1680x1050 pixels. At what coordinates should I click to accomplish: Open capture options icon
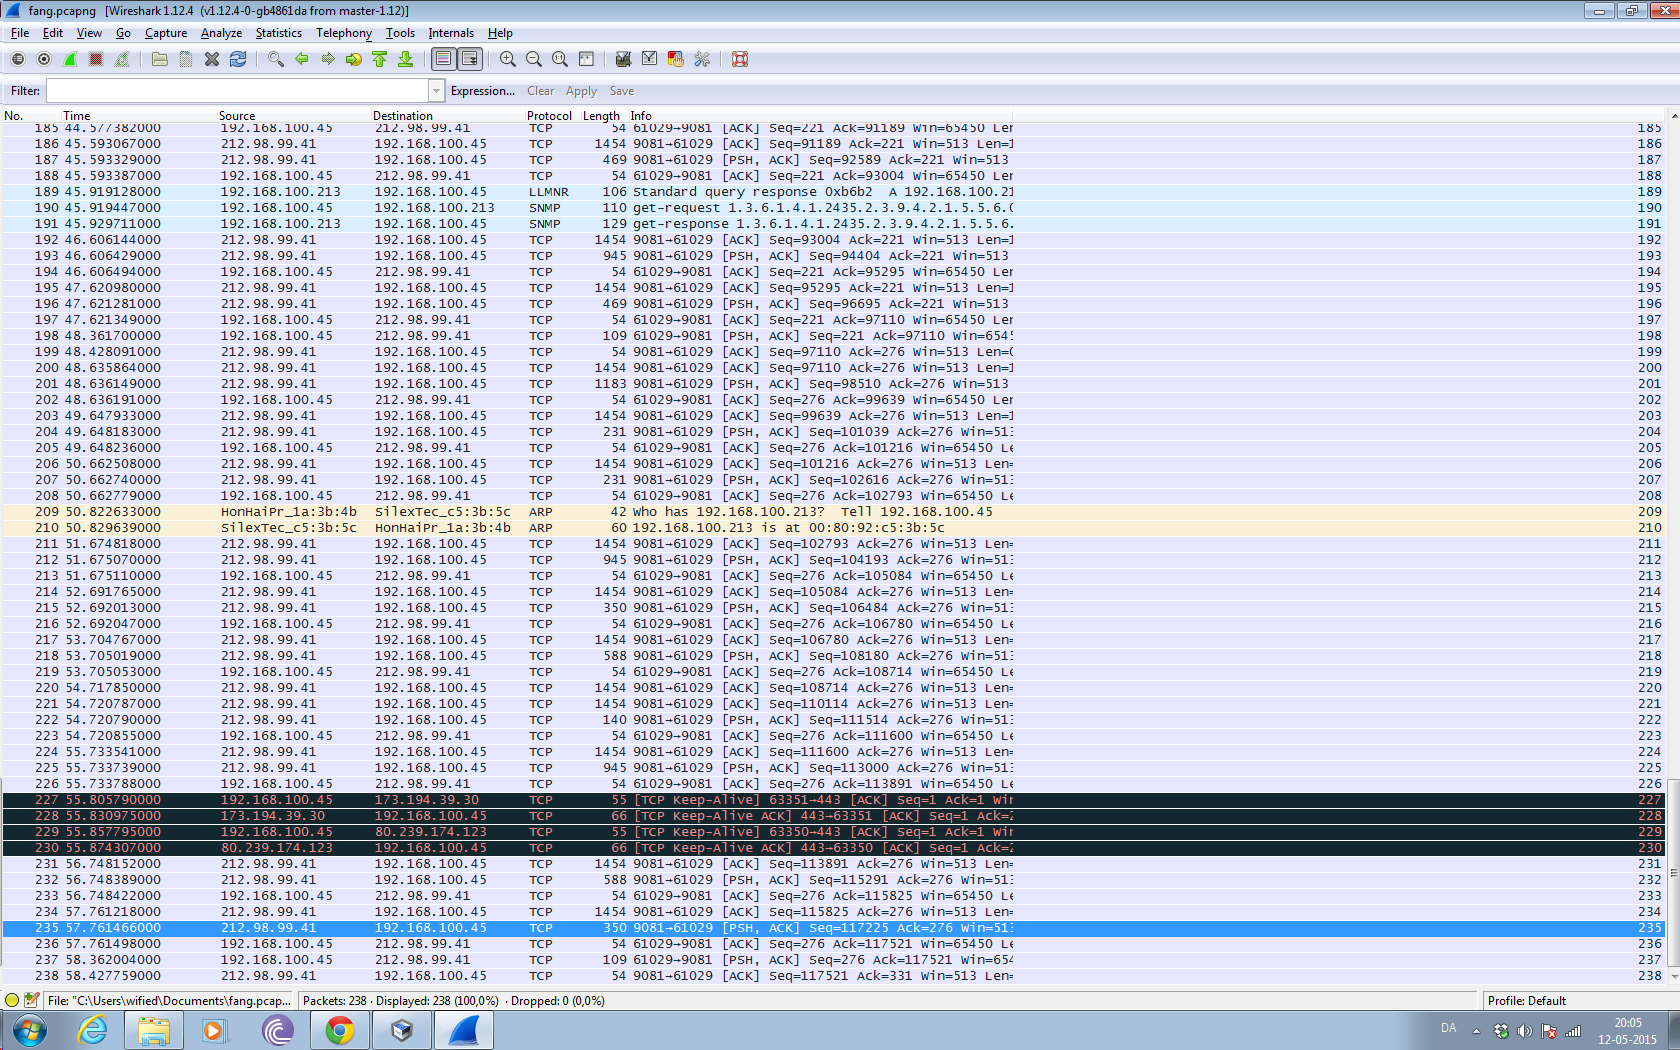click(x=44, y=60)
